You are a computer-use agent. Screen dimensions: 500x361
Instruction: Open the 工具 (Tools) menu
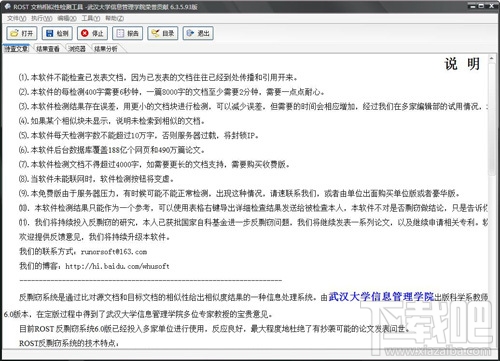[x=91, y=18]
